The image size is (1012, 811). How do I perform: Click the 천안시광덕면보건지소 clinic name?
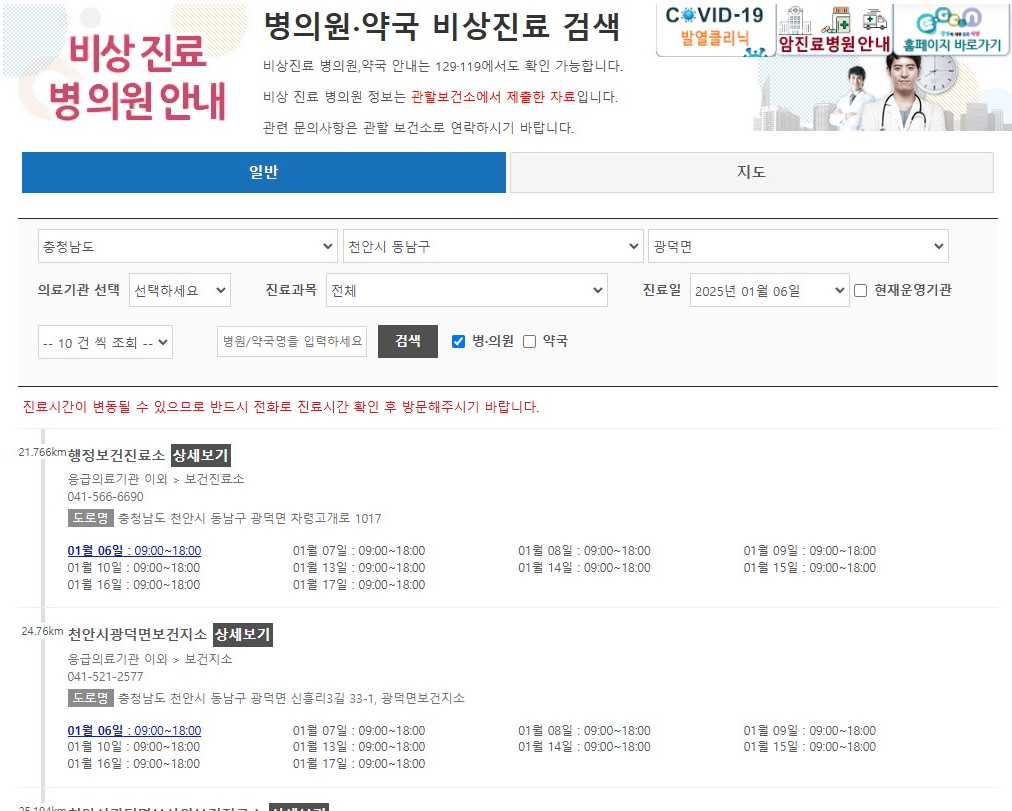point(137,635)
